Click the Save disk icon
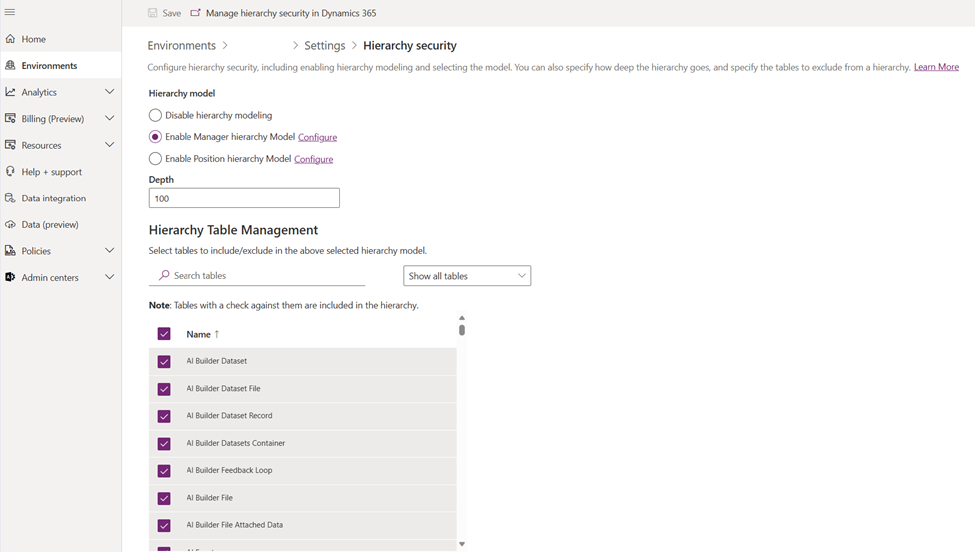 click(153, 13)
